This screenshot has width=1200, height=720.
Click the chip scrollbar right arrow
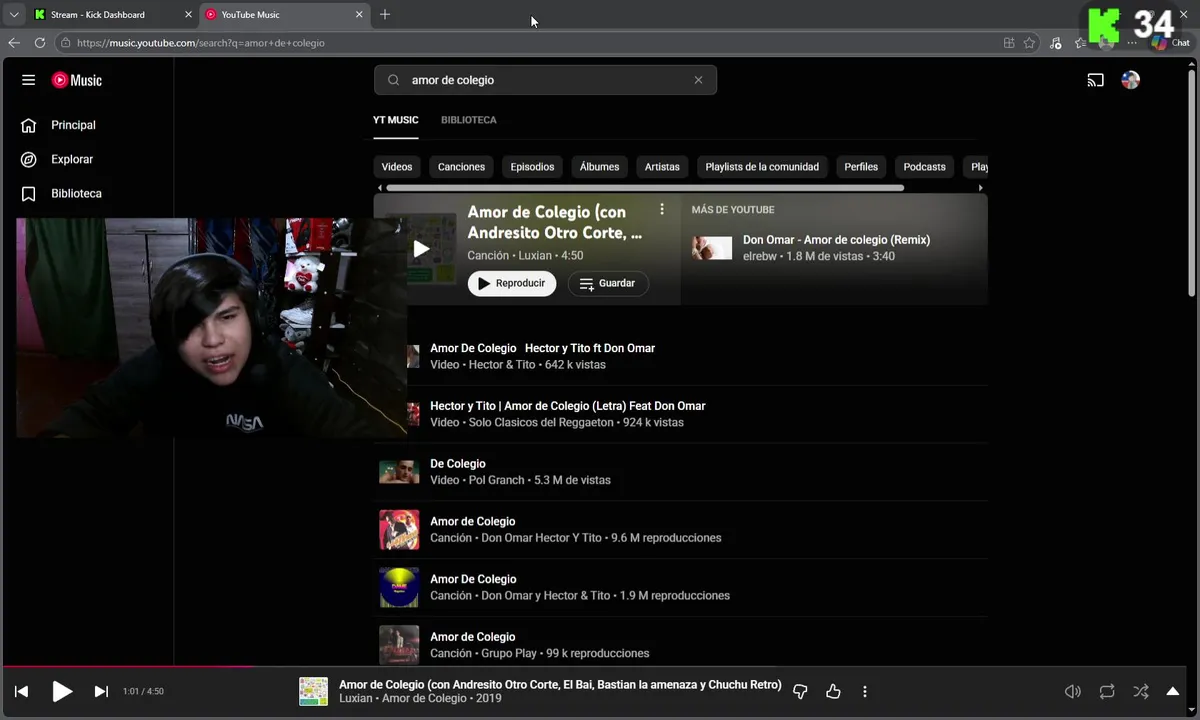(x=980, y=188)
